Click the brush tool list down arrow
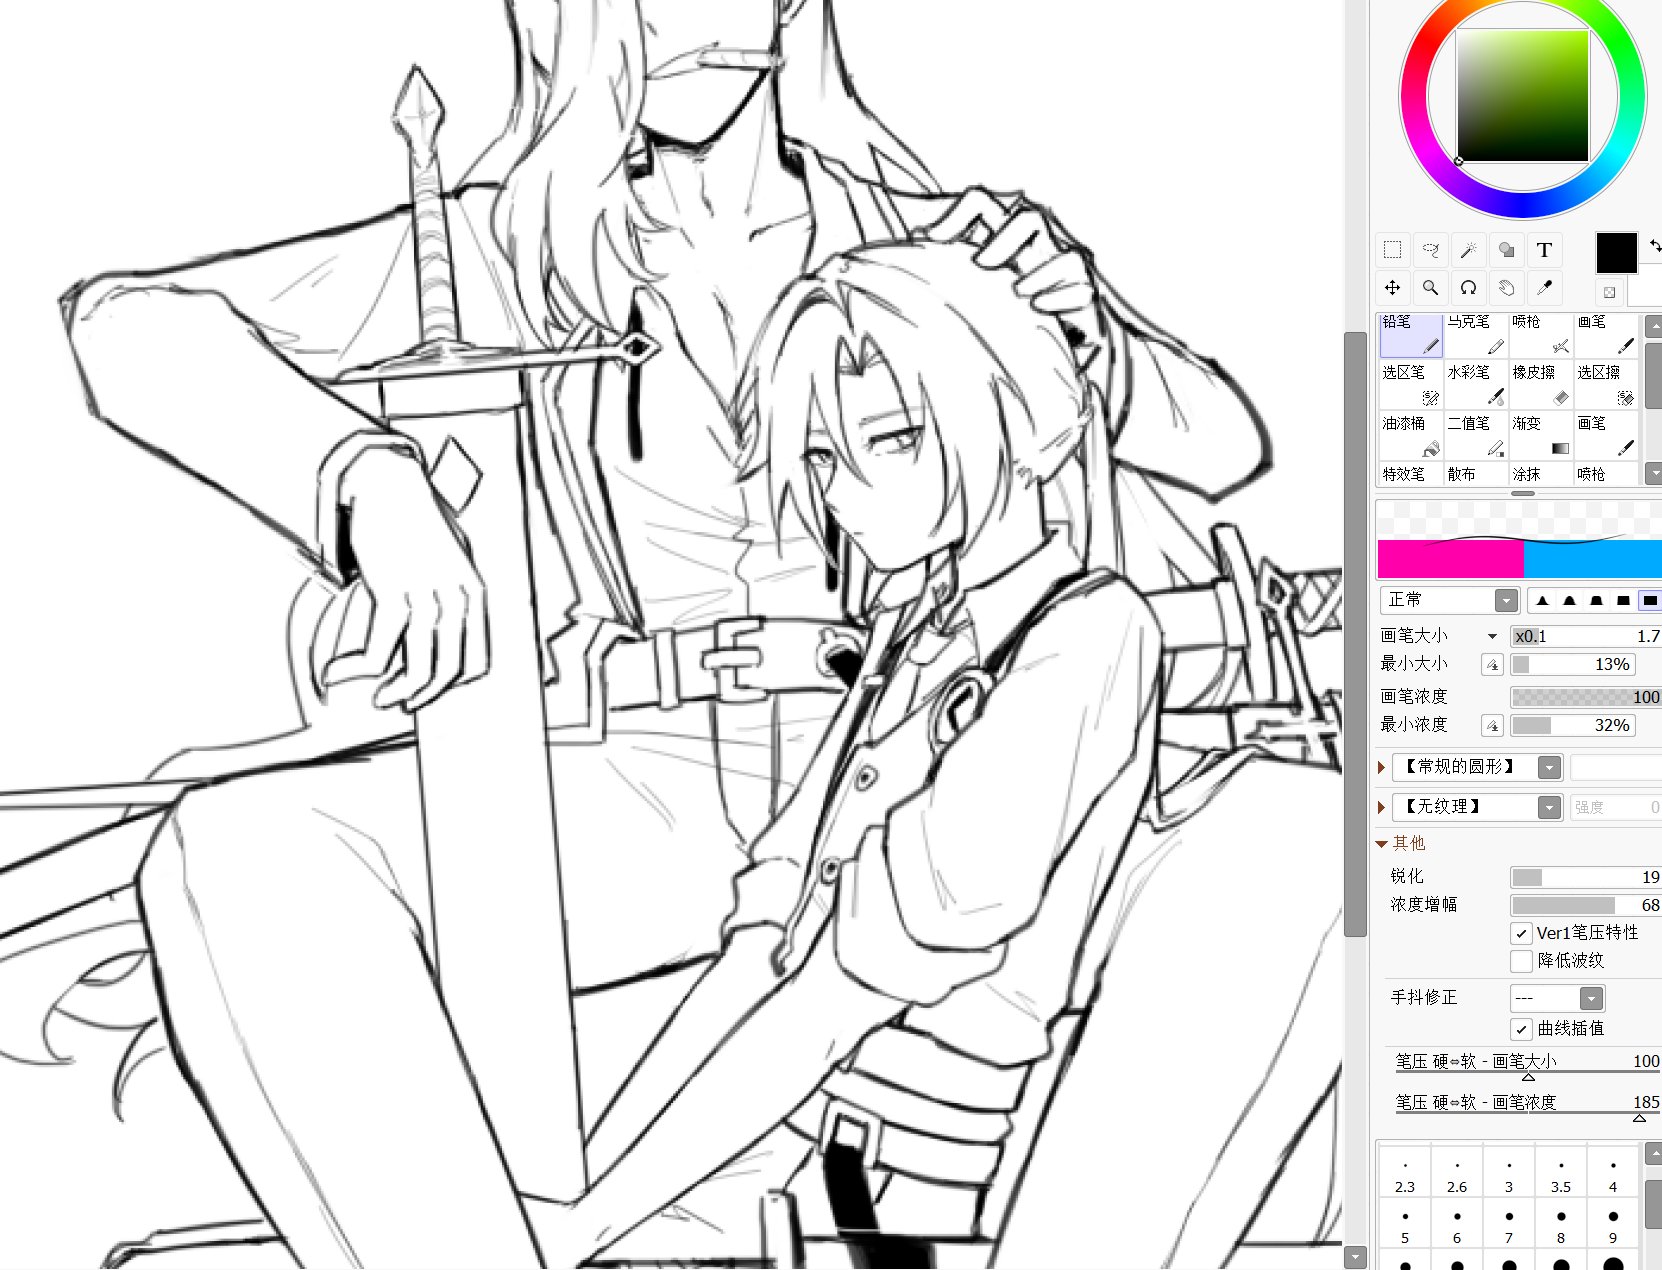The image size is (1662, 1270). [1653, 473]
